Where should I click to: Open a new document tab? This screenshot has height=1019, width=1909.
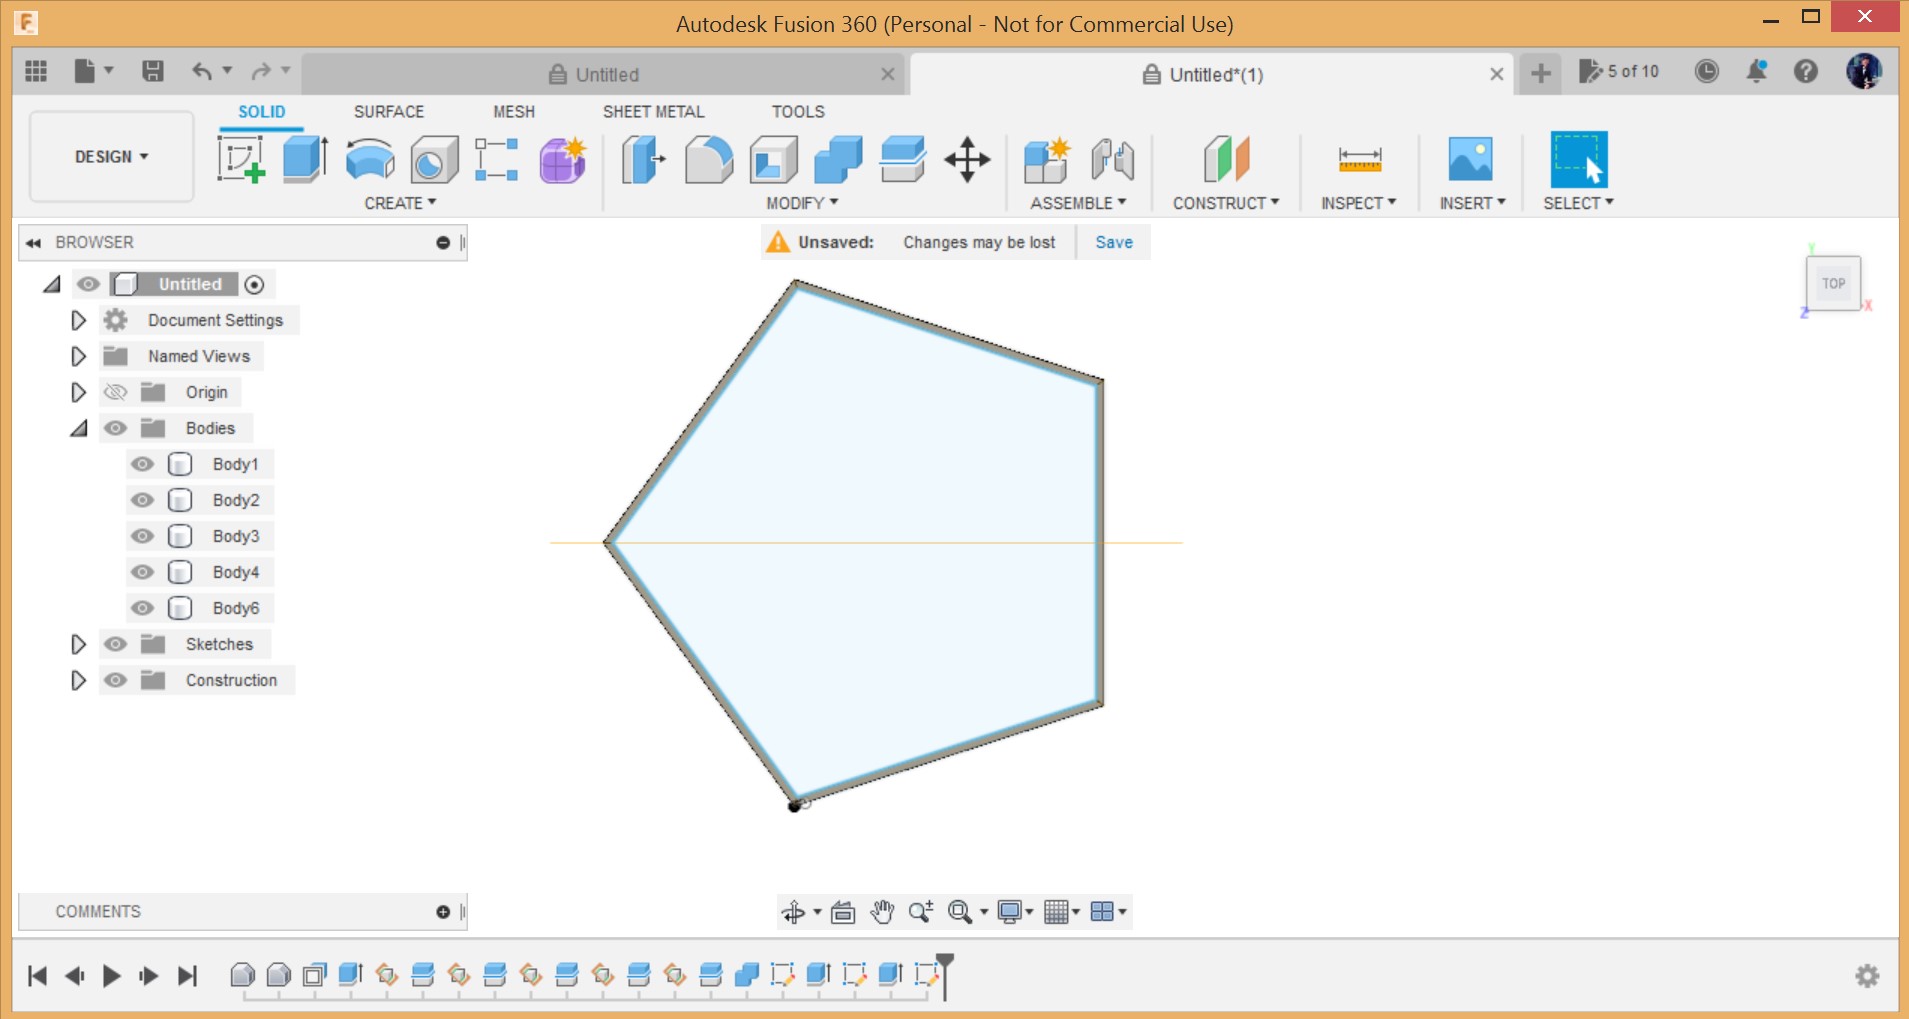tap(1540, 73)
